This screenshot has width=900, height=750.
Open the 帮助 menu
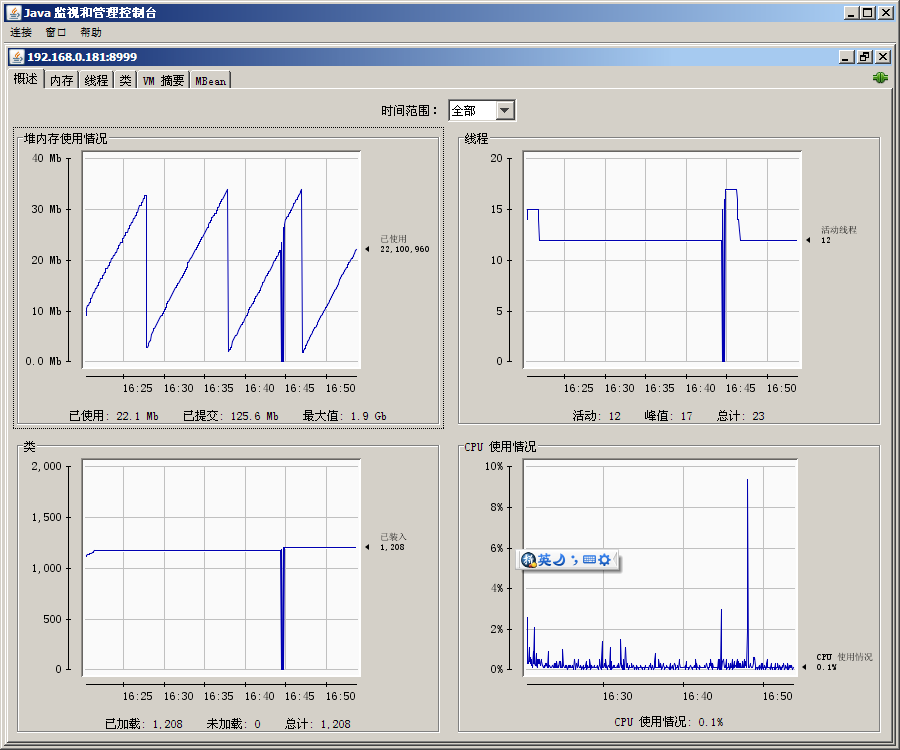91,33
